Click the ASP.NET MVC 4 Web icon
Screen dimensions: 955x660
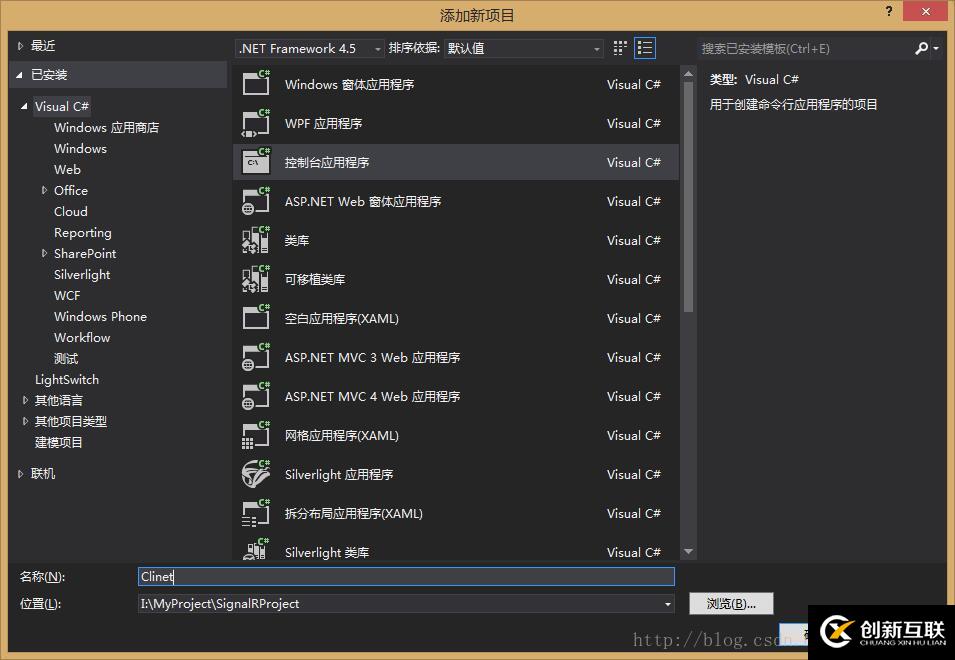tap(256, 395)
